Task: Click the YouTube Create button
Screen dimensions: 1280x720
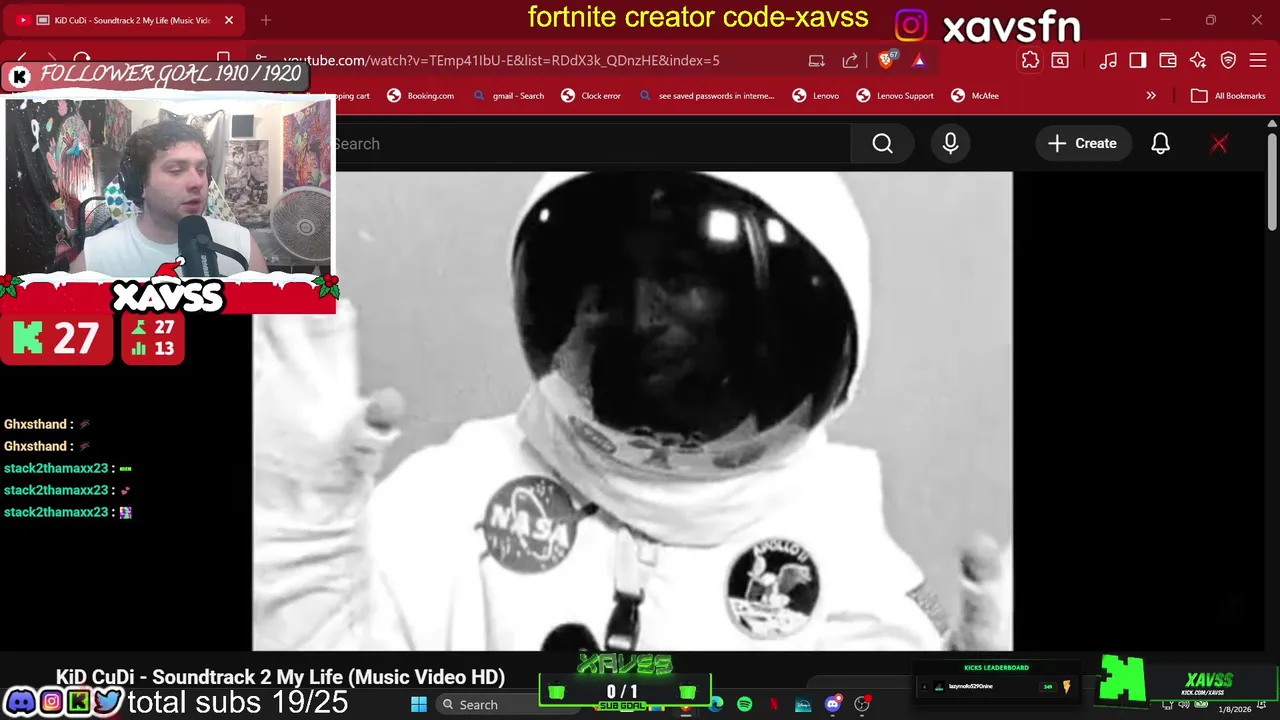Action: pos(1082,144)
